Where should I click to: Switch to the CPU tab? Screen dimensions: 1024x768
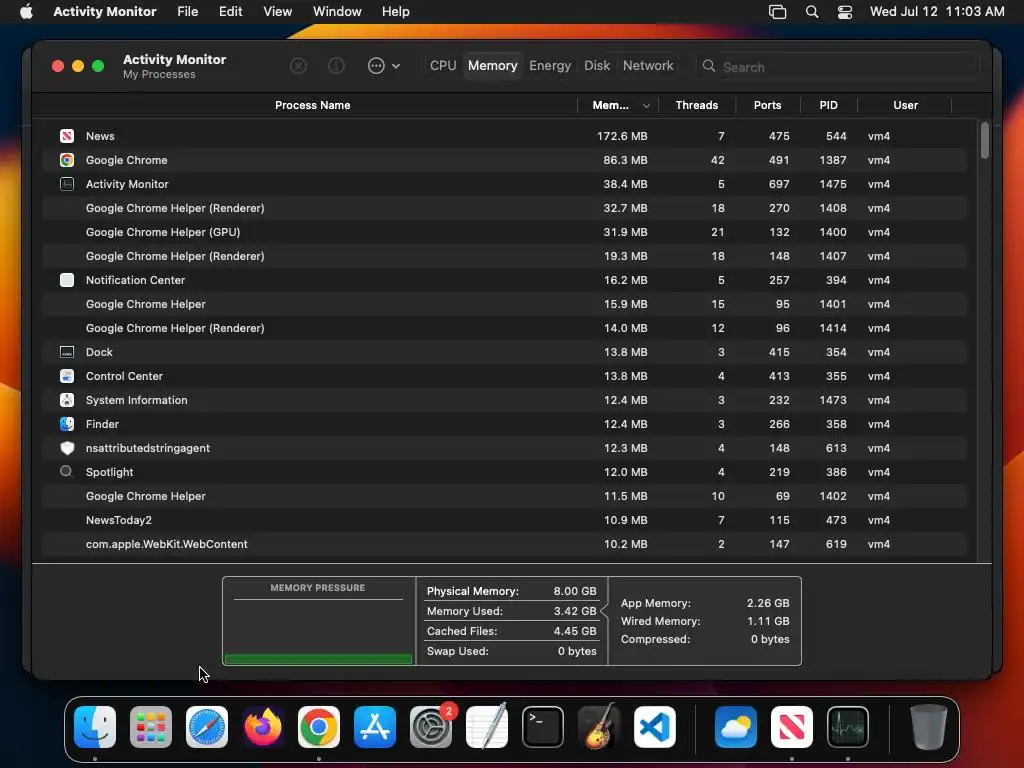[x=443, y=65]
